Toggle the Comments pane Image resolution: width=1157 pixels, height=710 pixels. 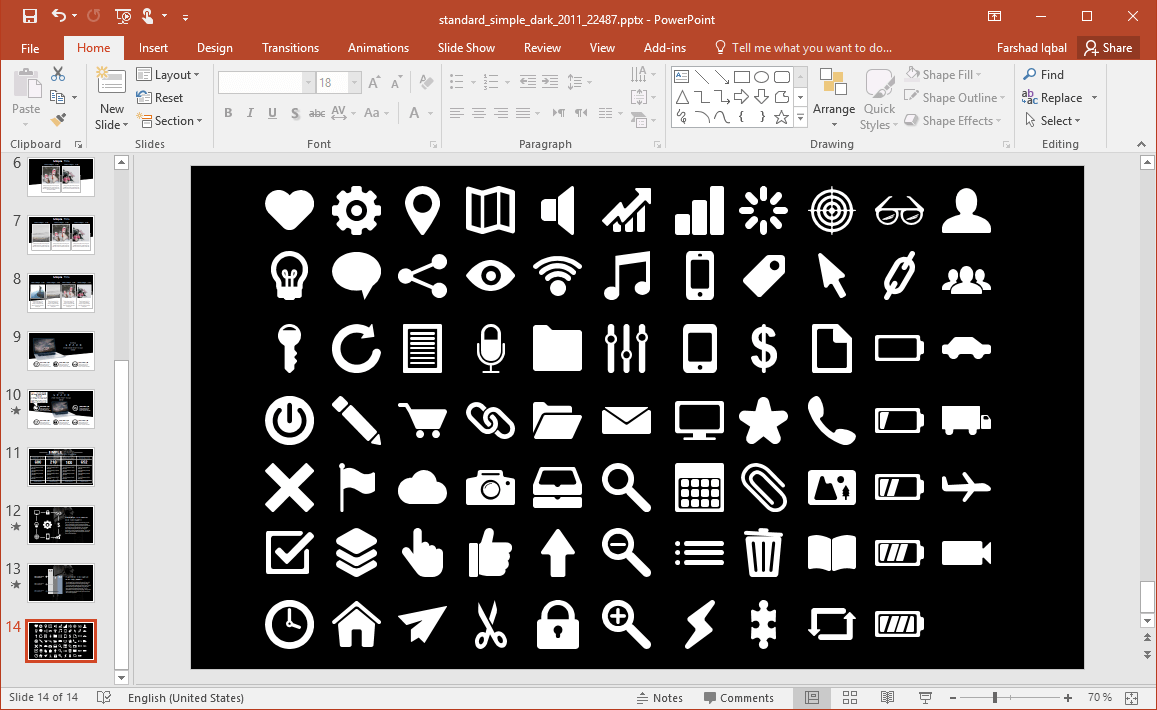point(738,697)
